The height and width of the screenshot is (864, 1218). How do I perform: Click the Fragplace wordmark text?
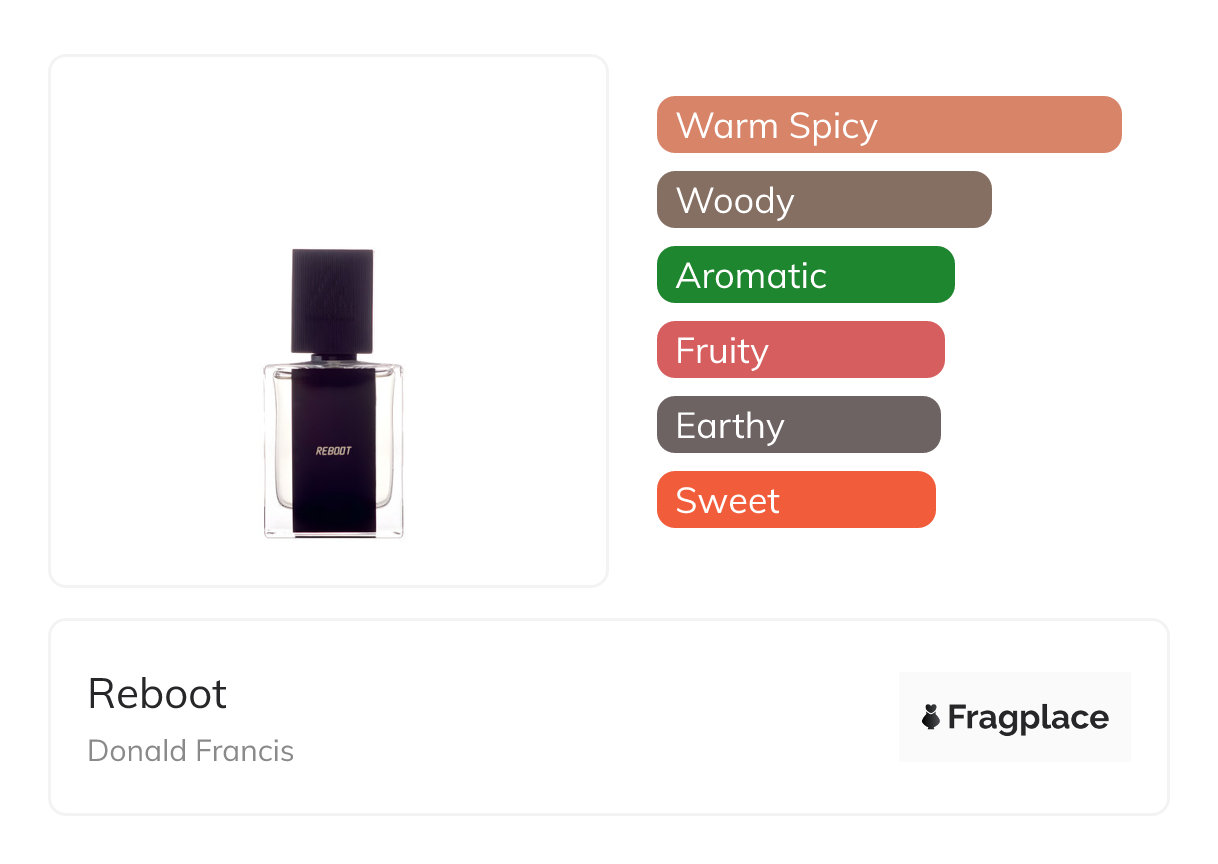1028,717
